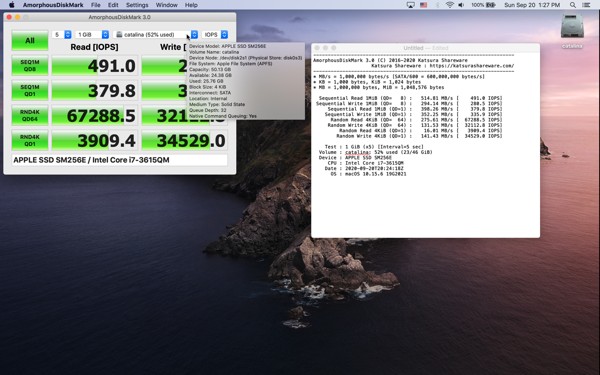Click the date and time in menu bar
The width and height of the screenshot is (600, 375).
[x=532, y=5]
